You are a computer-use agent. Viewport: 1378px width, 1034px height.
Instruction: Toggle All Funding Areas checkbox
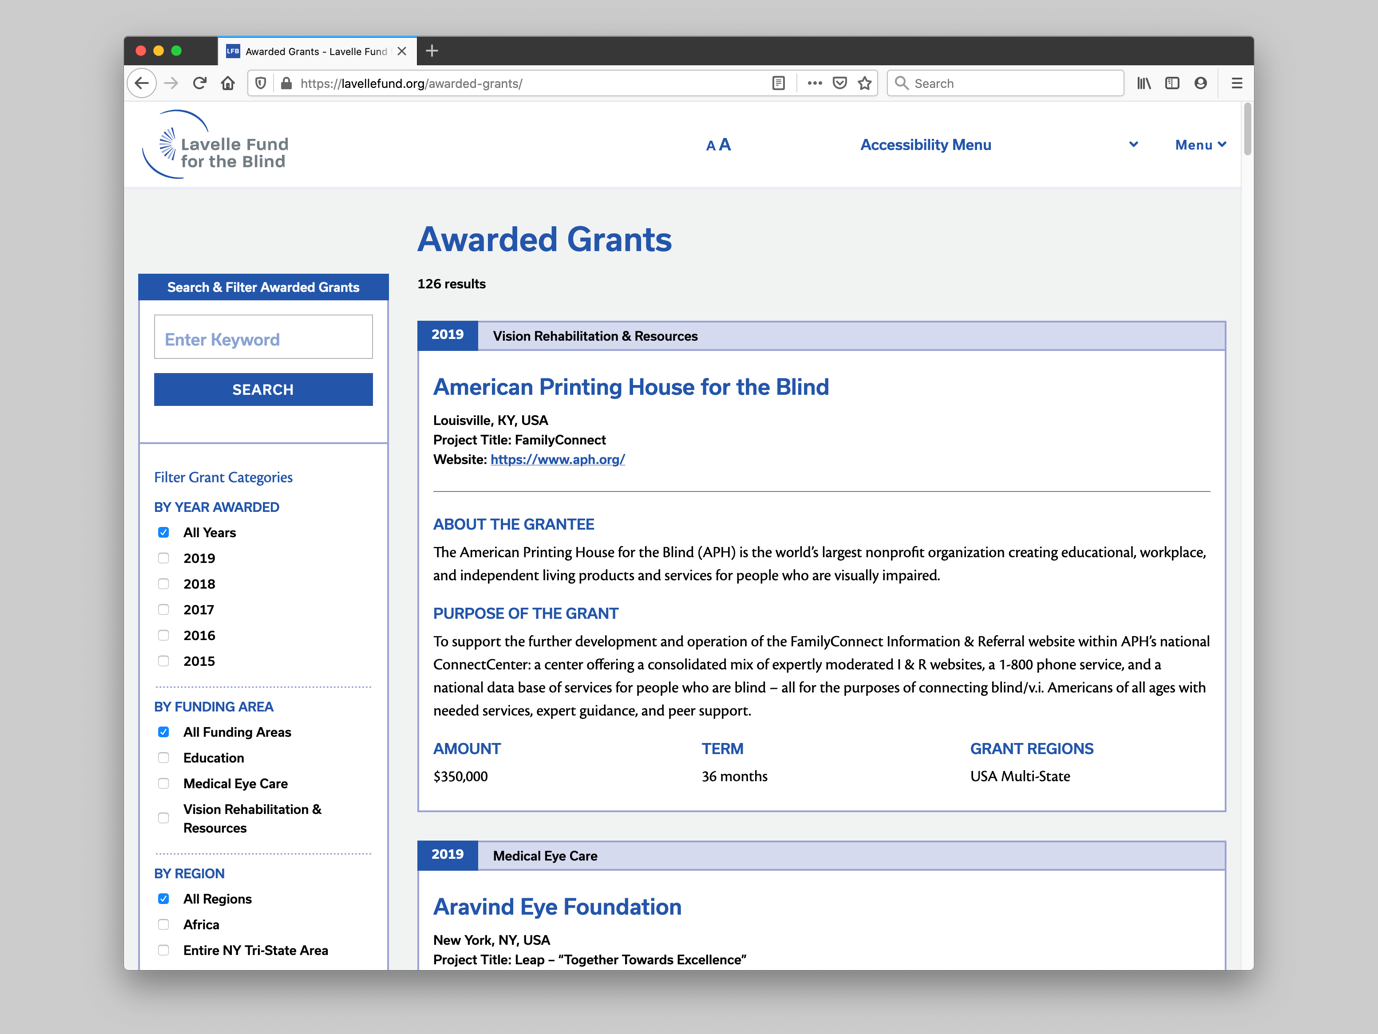click(164, 732)
